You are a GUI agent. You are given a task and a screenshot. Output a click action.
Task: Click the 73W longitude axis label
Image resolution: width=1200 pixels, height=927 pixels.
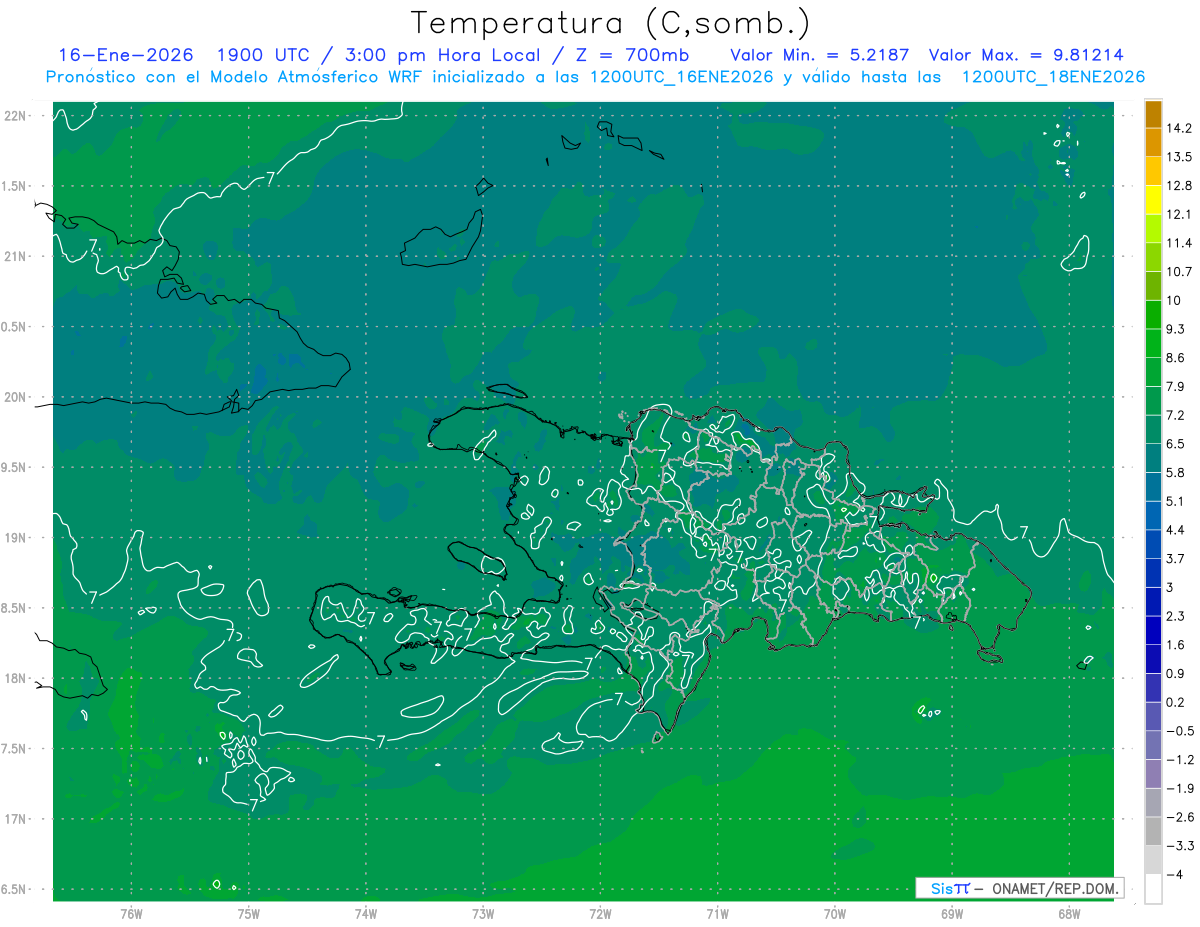pos(483,914)
